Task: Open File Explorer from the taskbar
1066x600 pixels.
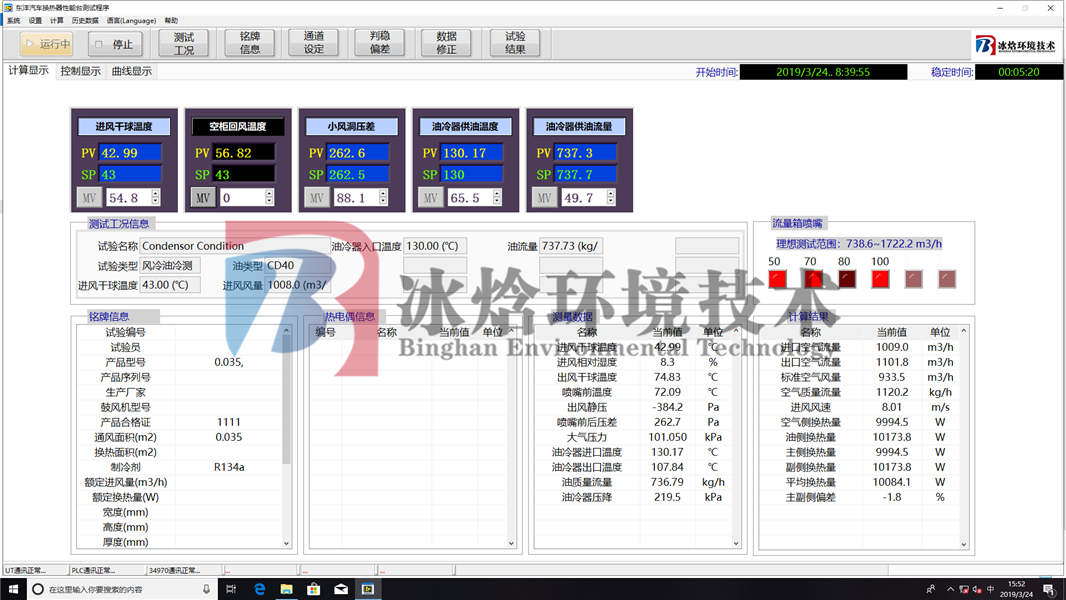Action: tap(287, 589)
